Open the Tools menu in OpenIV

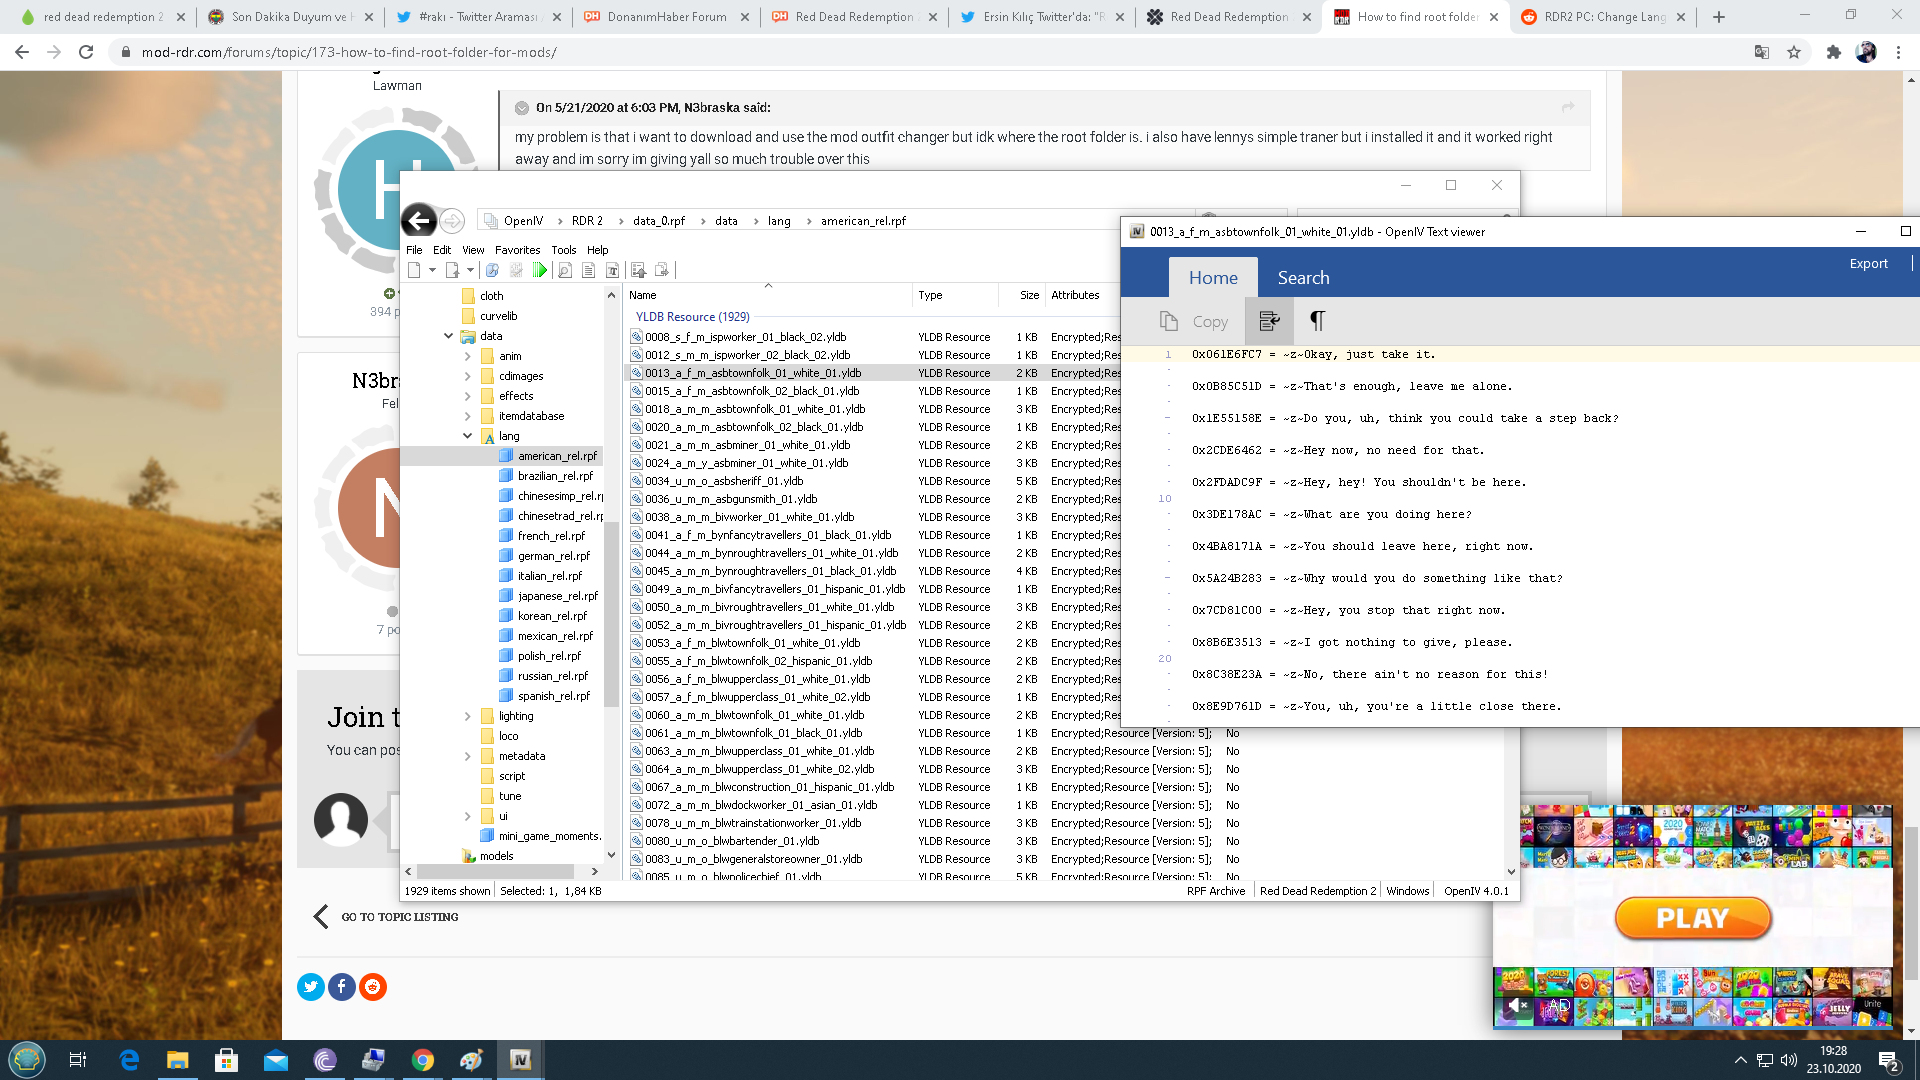click(563, 250)
